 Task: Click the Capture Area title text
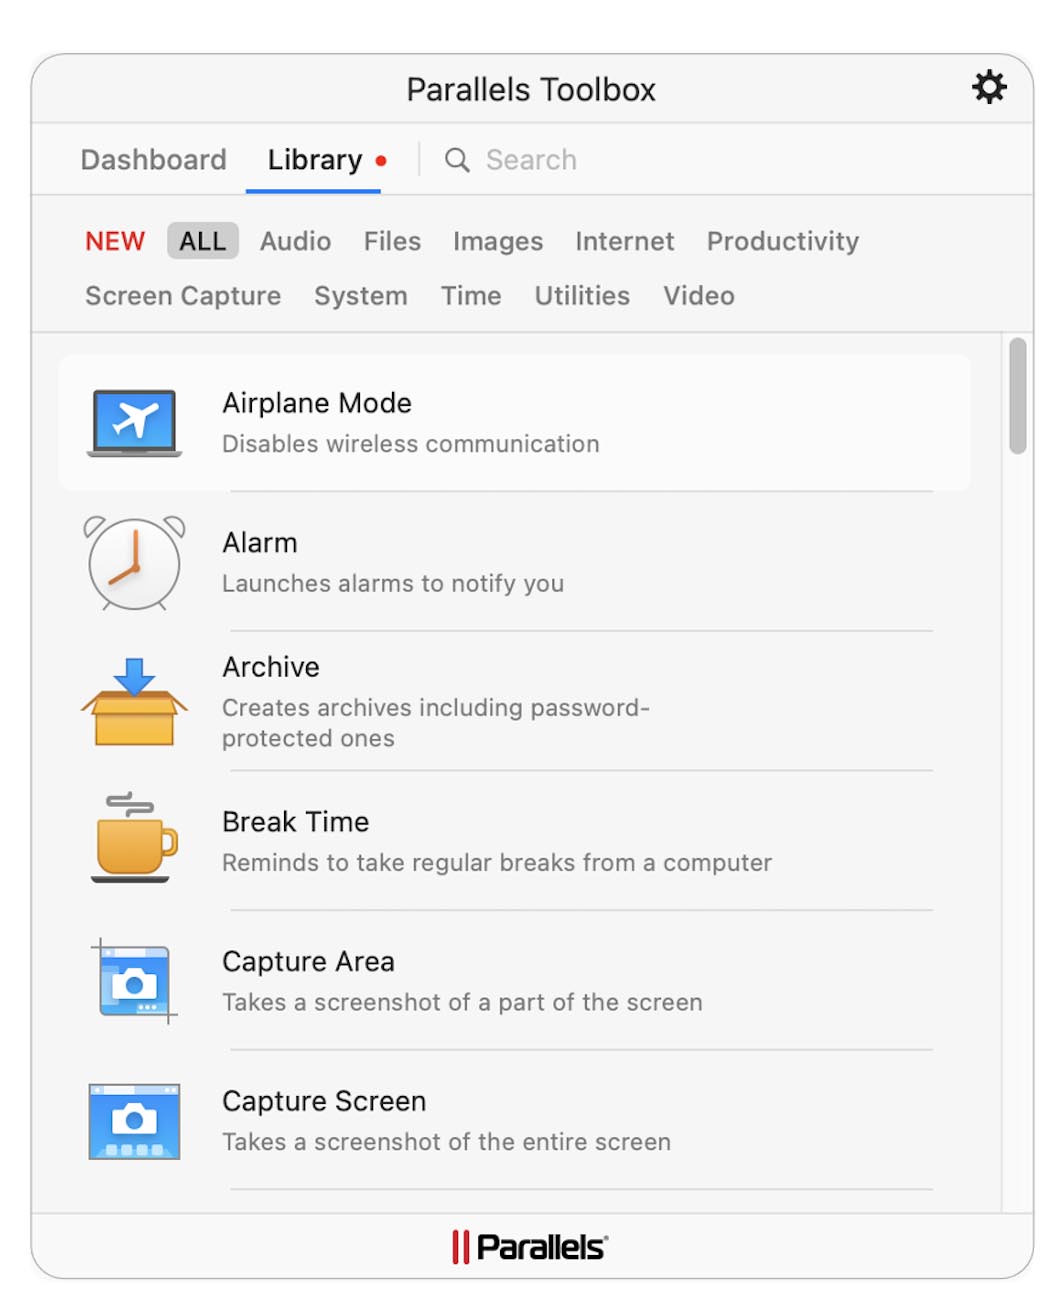tap(308, 962)
